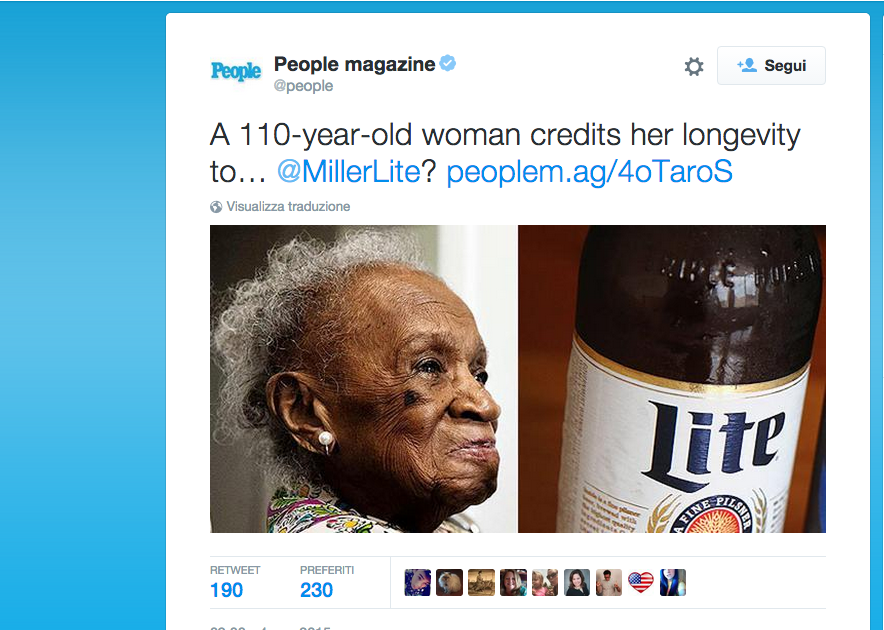Click the Segui follow button
Image resolution: width=884 pixels, height=630 pixels.
click(x=771, y=65)
